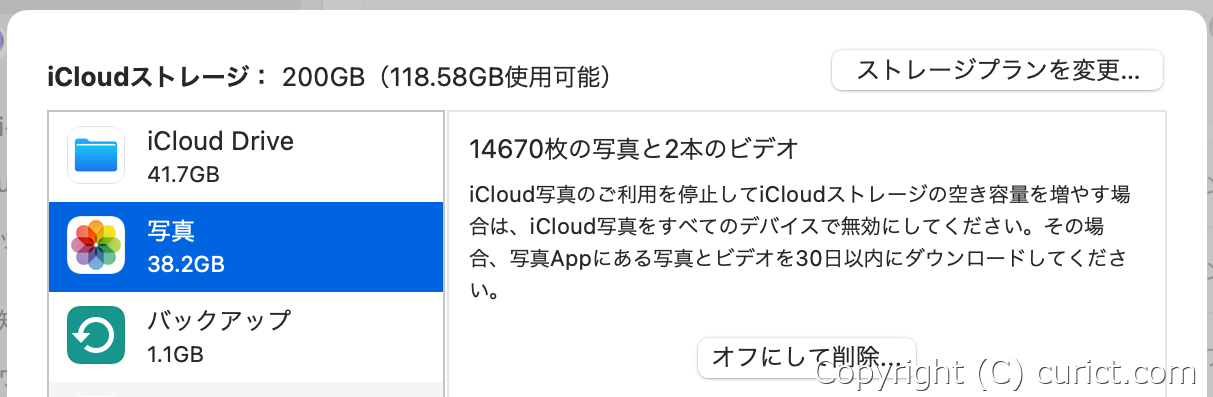Select the 写真 entry label

pos(171,231)
